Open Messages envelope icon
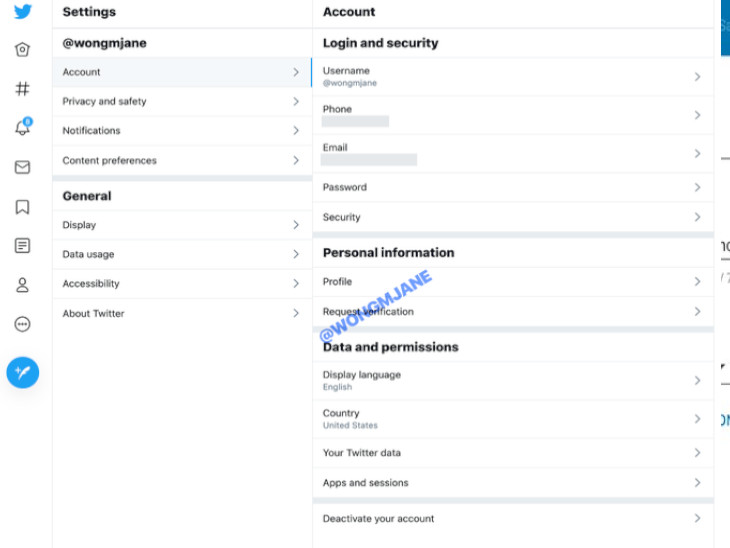 23,167
